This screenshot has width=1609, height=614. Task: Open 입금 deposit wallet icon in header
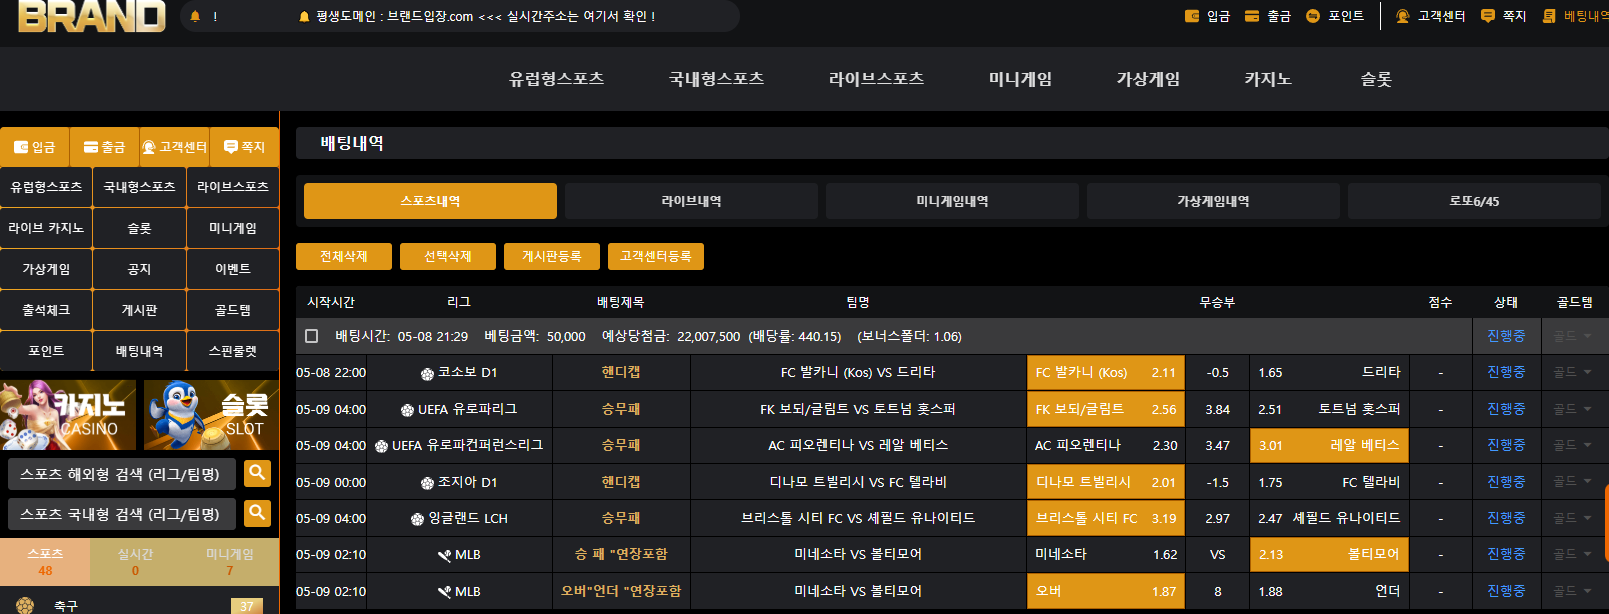(1207, 16)
